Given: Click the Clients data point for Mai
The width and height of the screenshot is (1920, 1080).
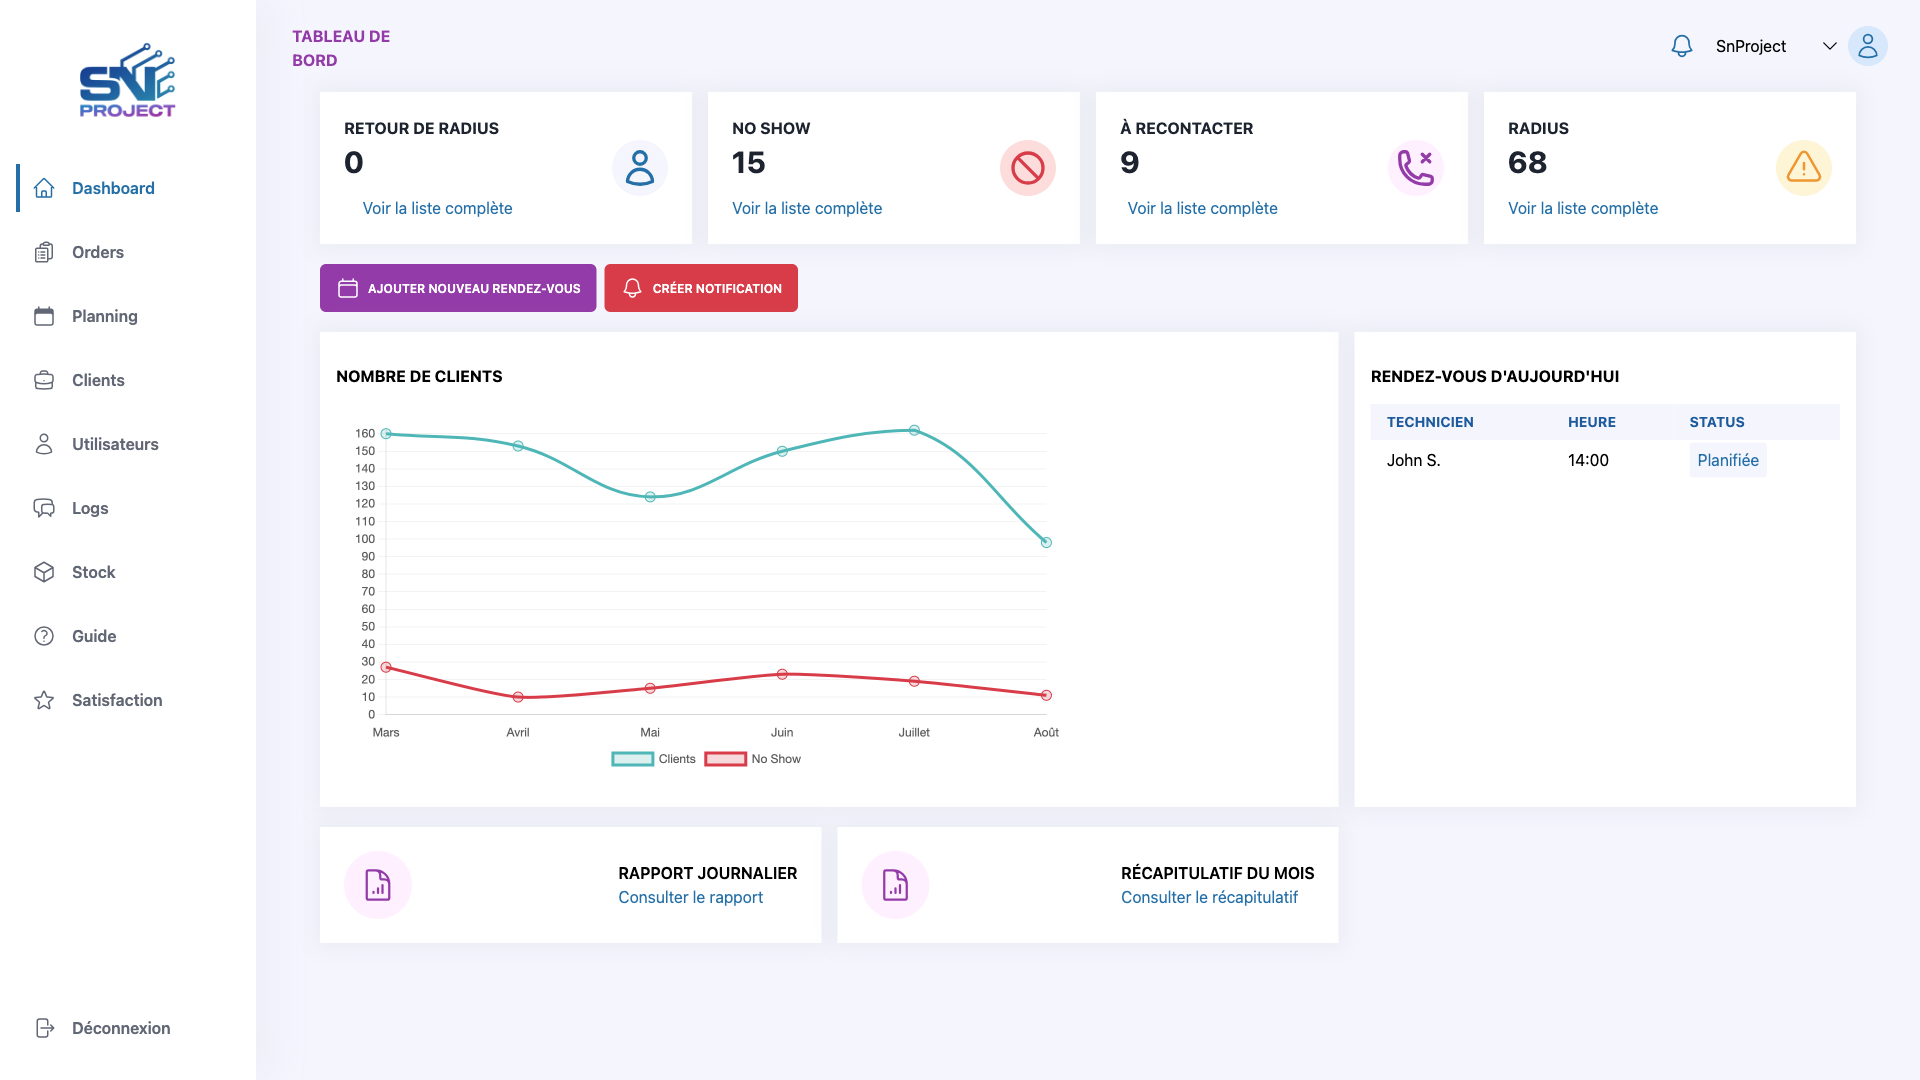Looking at the screenshot, I should pos(650,497).
